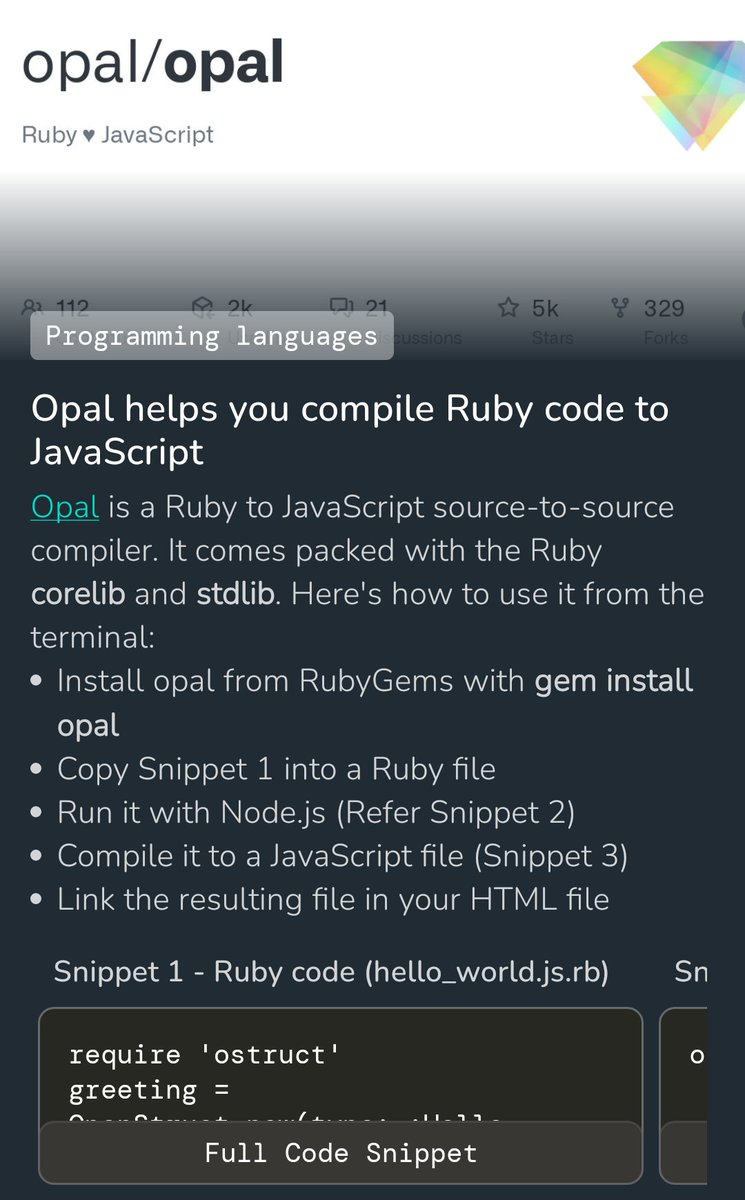Viewport: 745px width, 1200px height.
Task: Select the bold word stdlib
Action: click(x=237, y=594)
